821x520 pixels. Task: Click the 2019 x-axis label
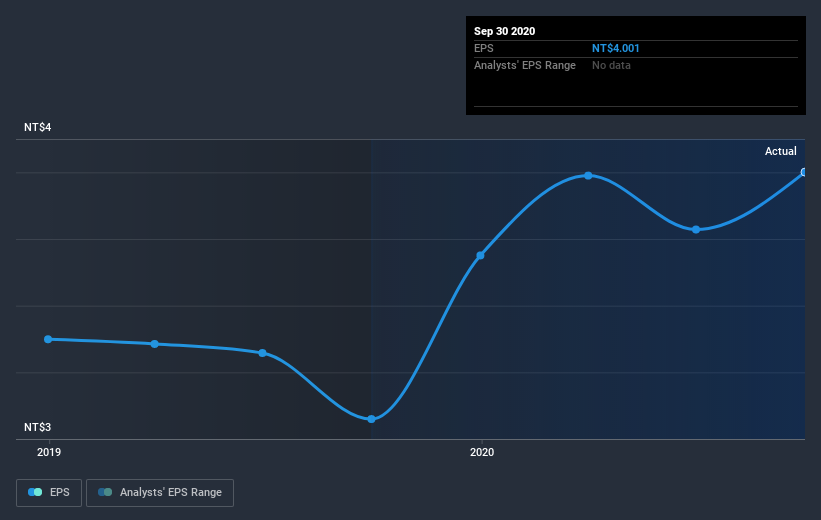coord(49,452)
